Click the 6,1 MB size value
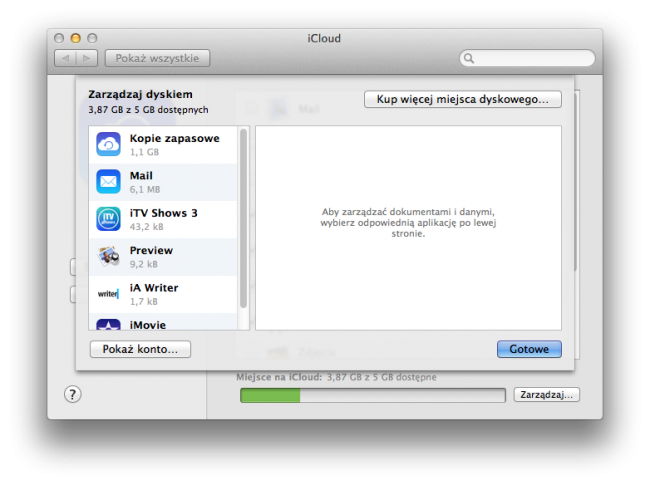 click(x=145, y=189)
